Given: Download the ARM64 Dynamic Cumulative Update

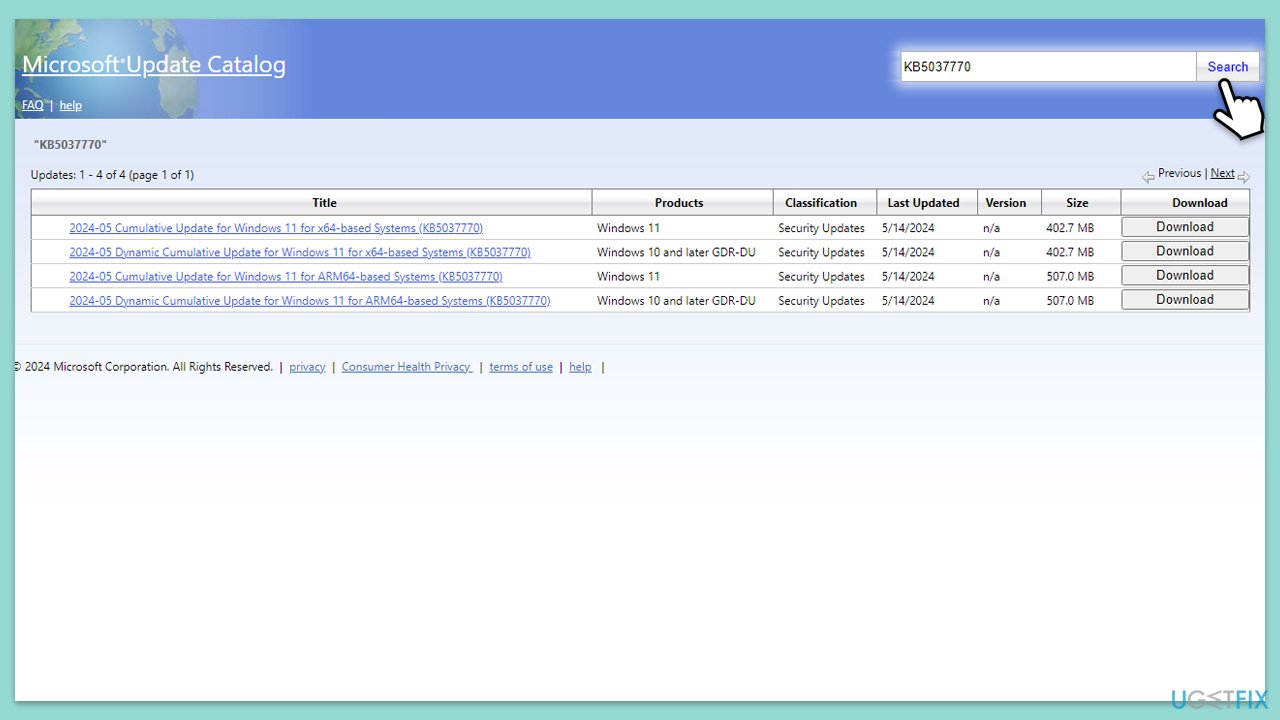Looking at the screenshot, I should click(1185, 299).
